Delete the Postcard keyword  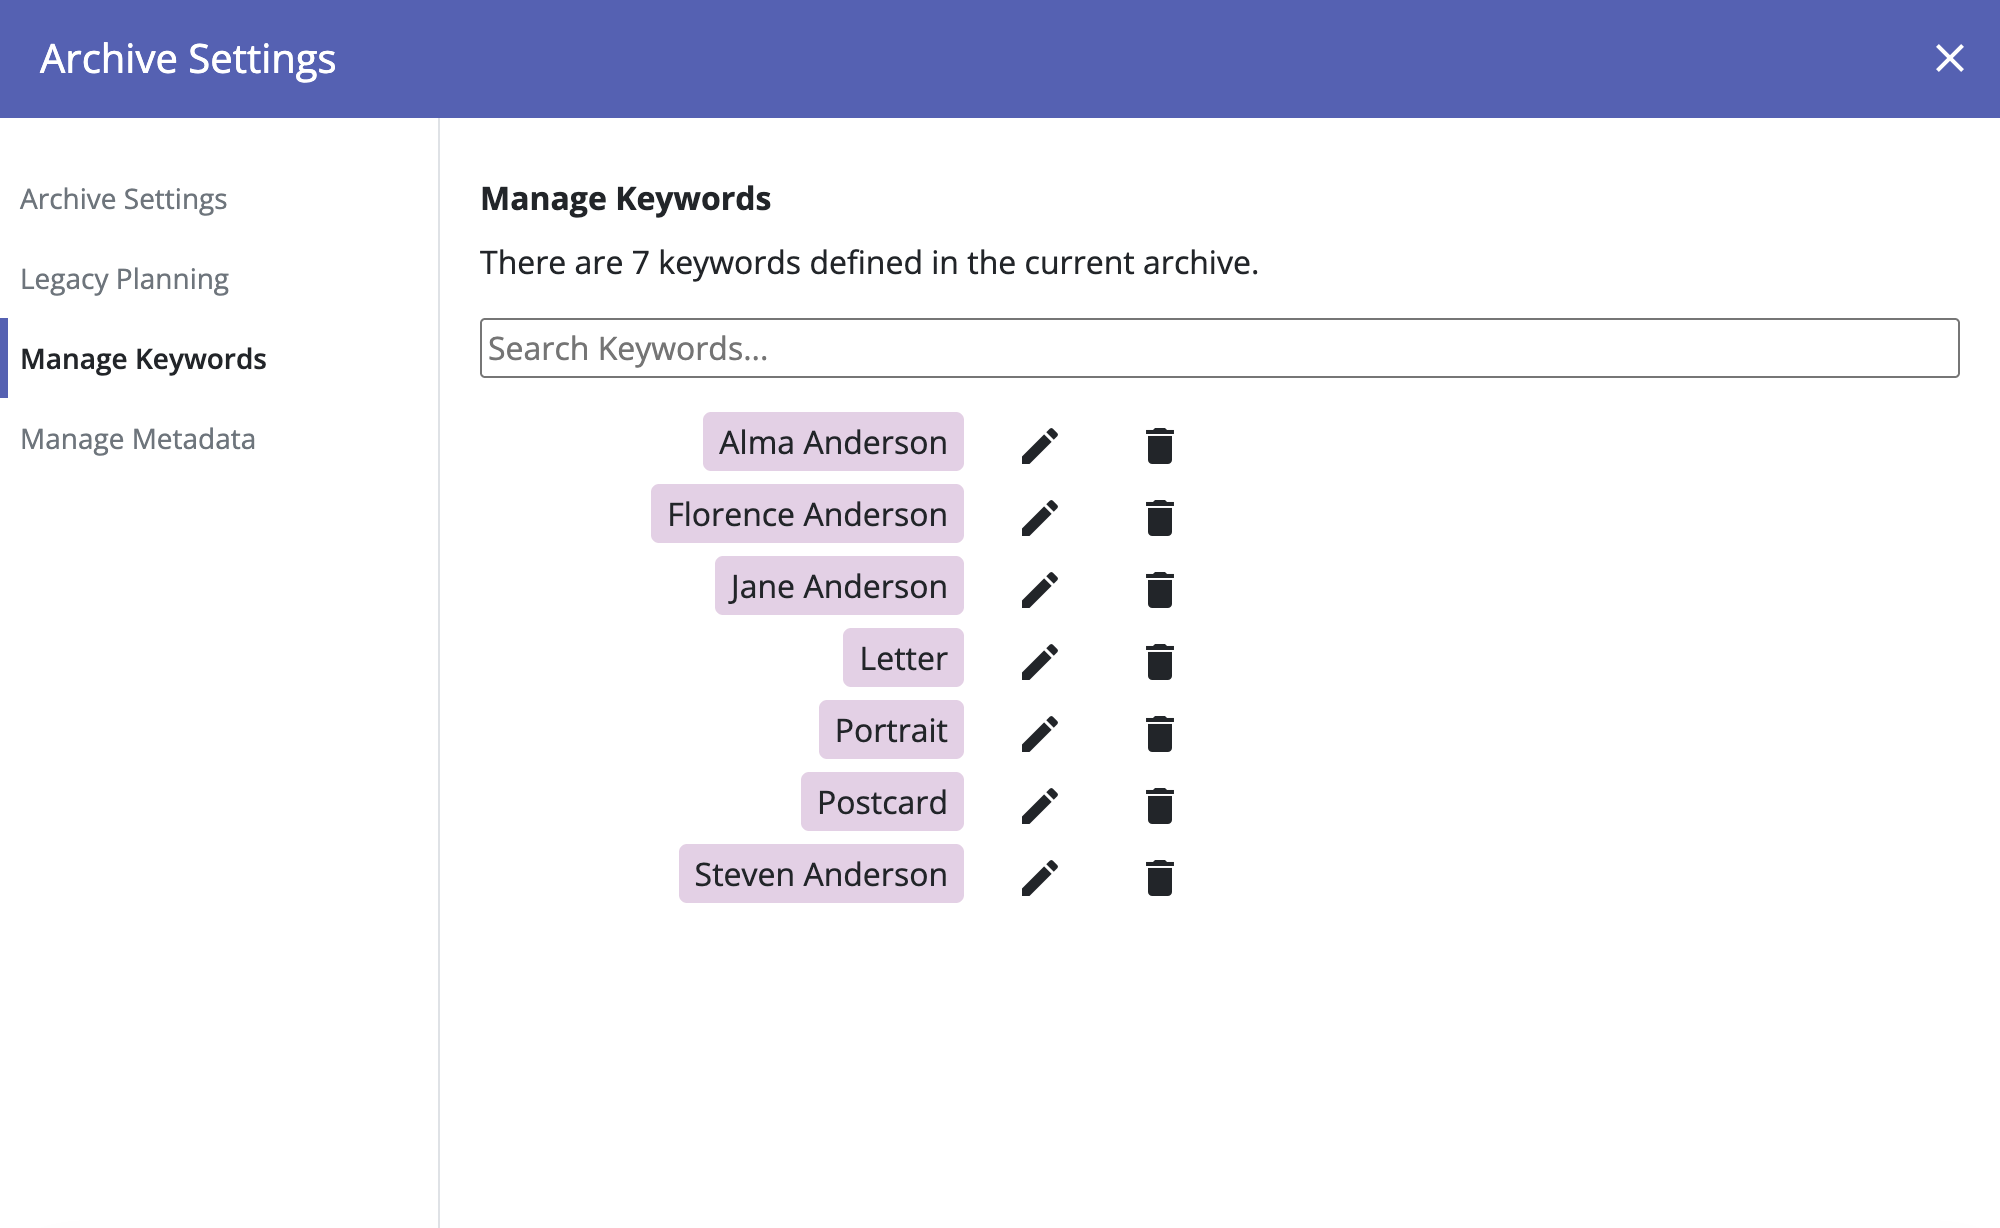(x=1159, y=806)
